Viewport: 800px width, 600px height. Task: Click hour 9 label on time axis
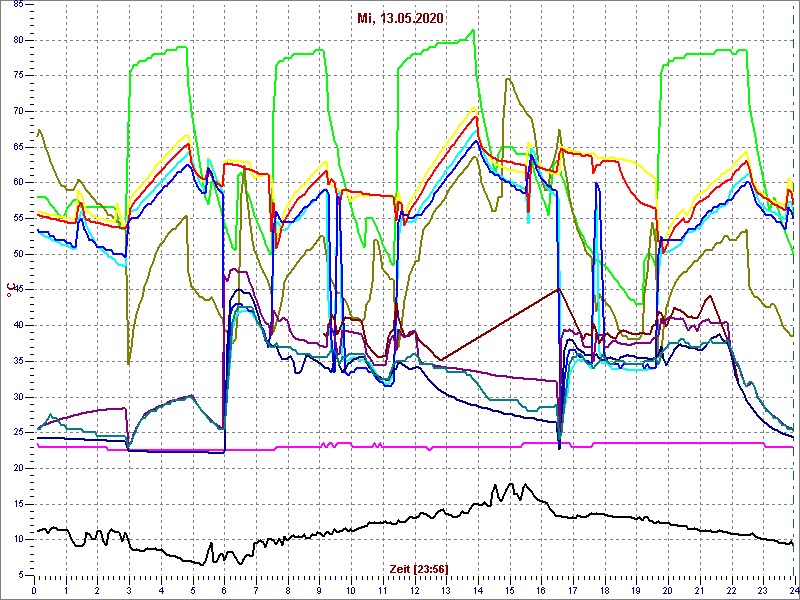click(319, 589)
